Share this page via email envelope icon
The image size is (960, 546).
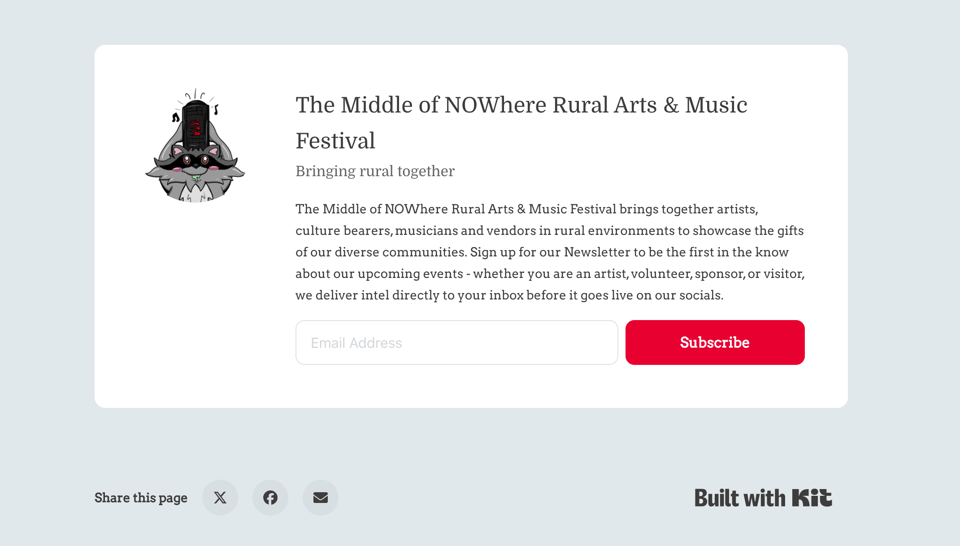click(x=320, y=497)
